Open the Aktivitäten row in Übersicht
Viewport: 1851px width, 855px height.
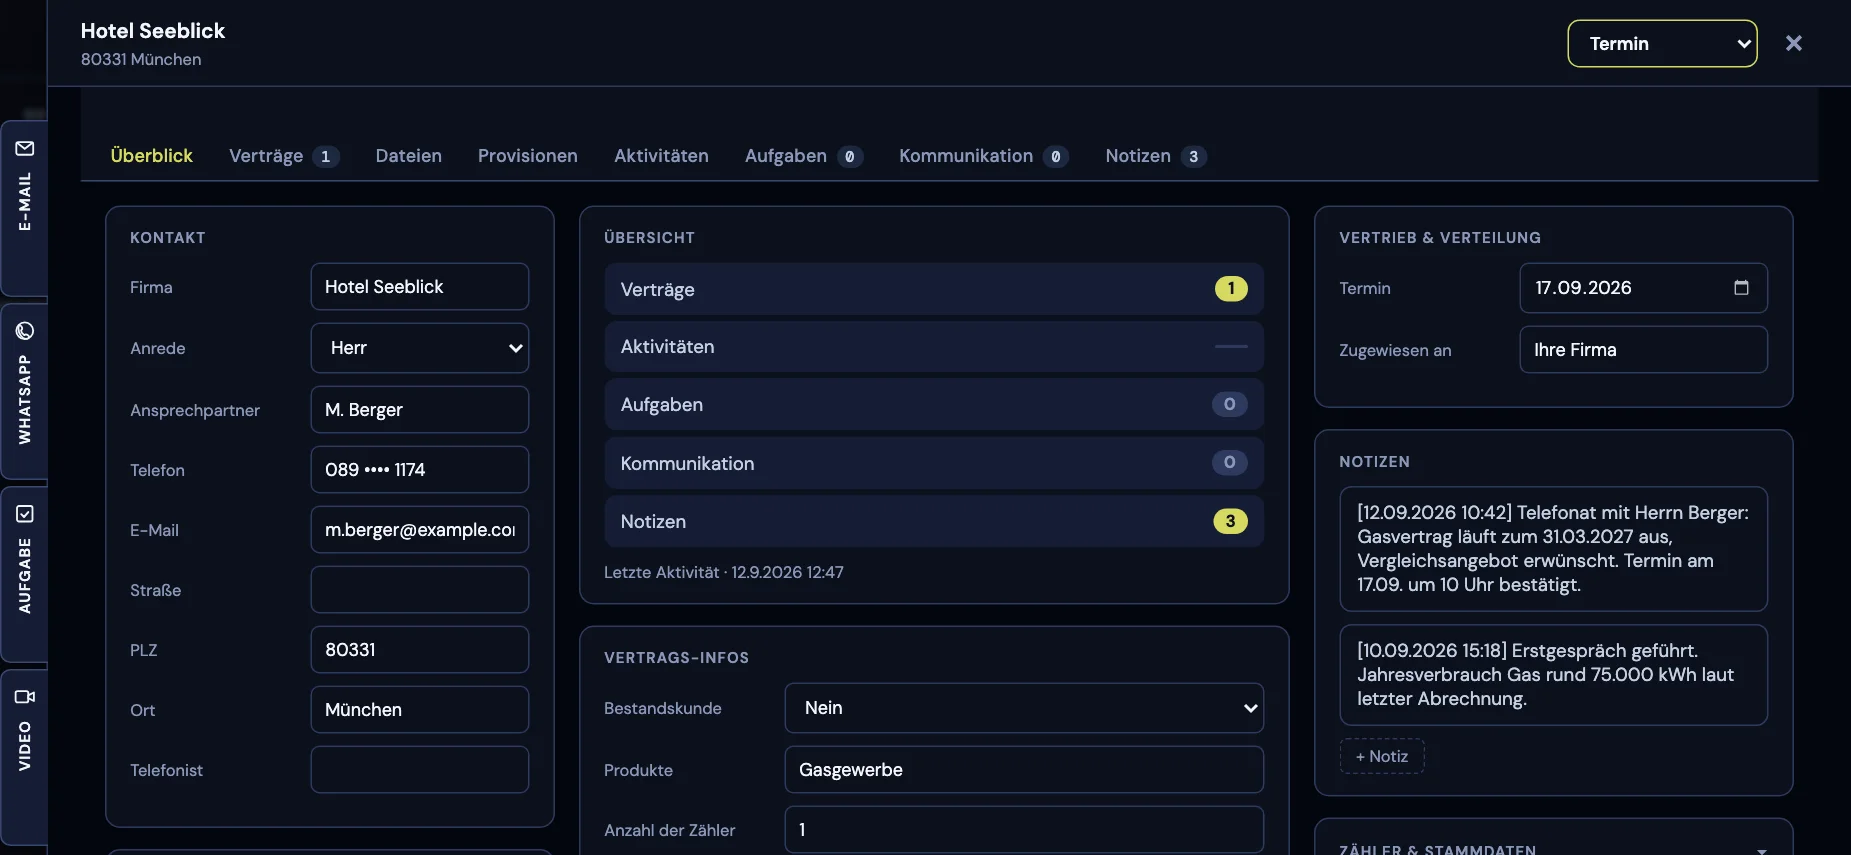[x=934, y=347]
